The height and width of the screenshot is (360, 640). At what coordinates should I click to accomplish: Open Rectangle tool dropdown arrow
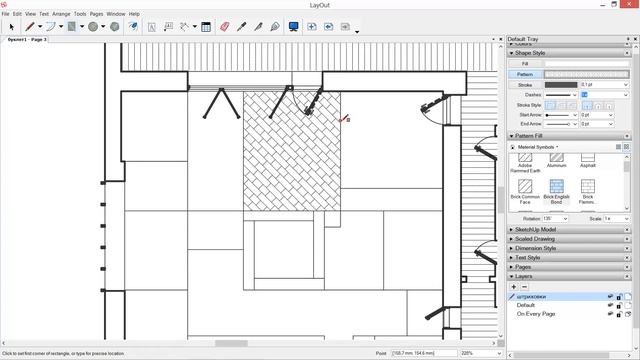pyautogui.click(x=82, y=27)
